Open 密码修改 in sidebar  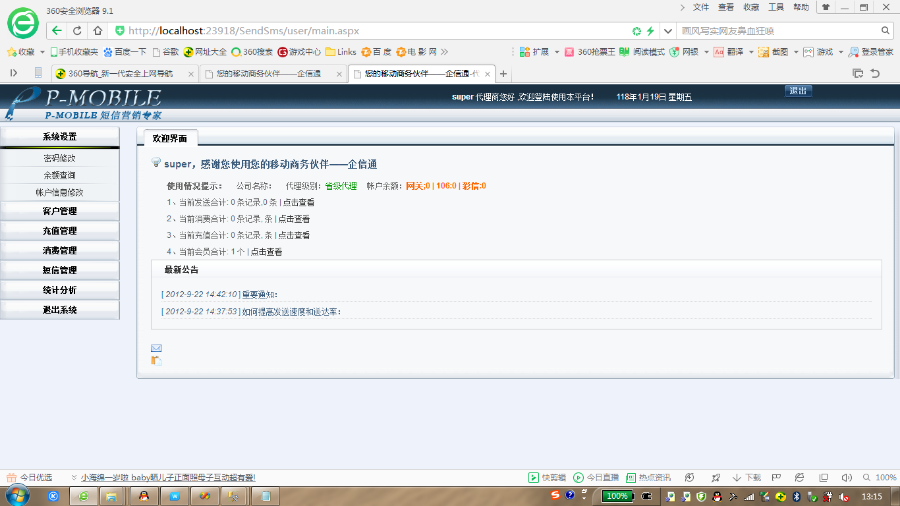[60, 158]
